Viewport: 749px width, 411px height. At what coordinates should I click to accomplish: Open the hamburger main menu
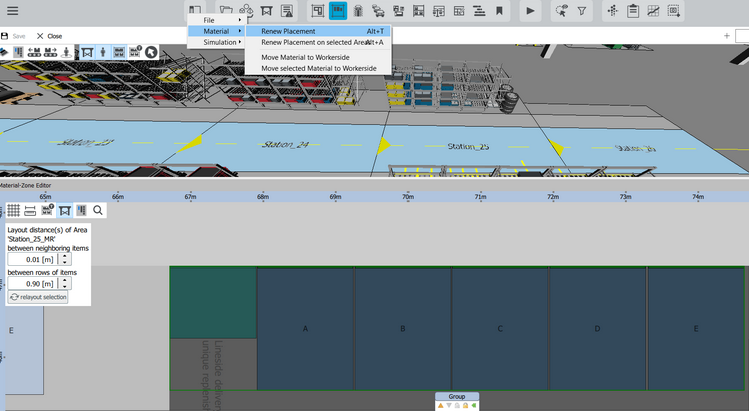click(13, 11)
